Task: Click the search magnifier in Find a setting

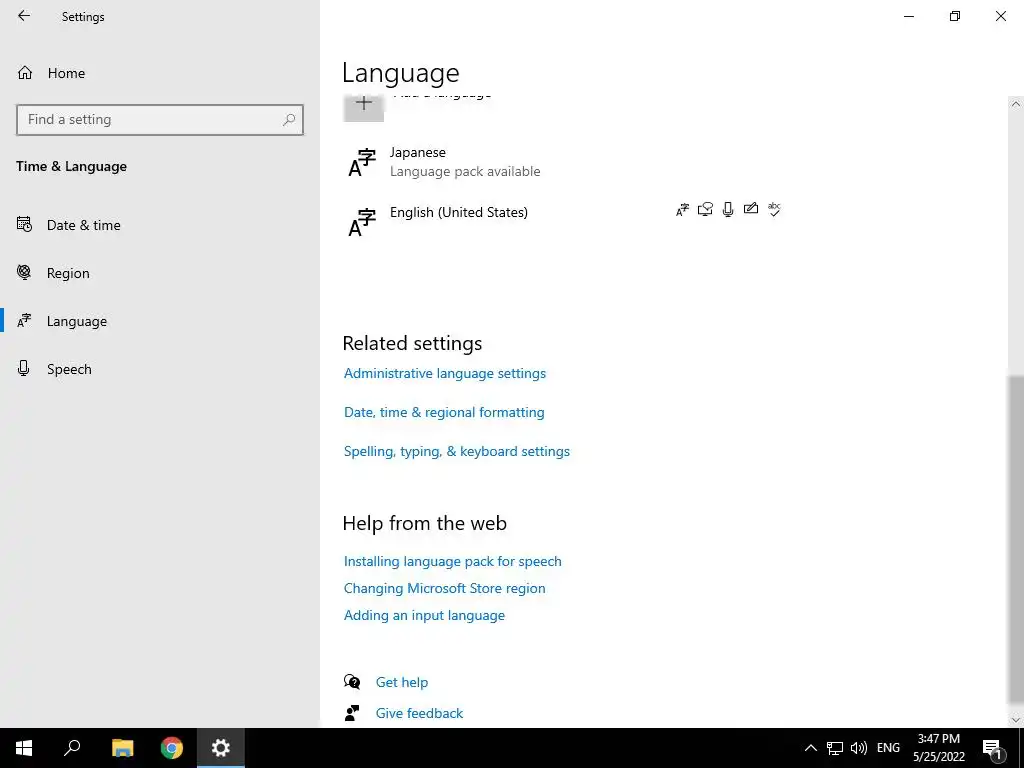Action: 289,120
